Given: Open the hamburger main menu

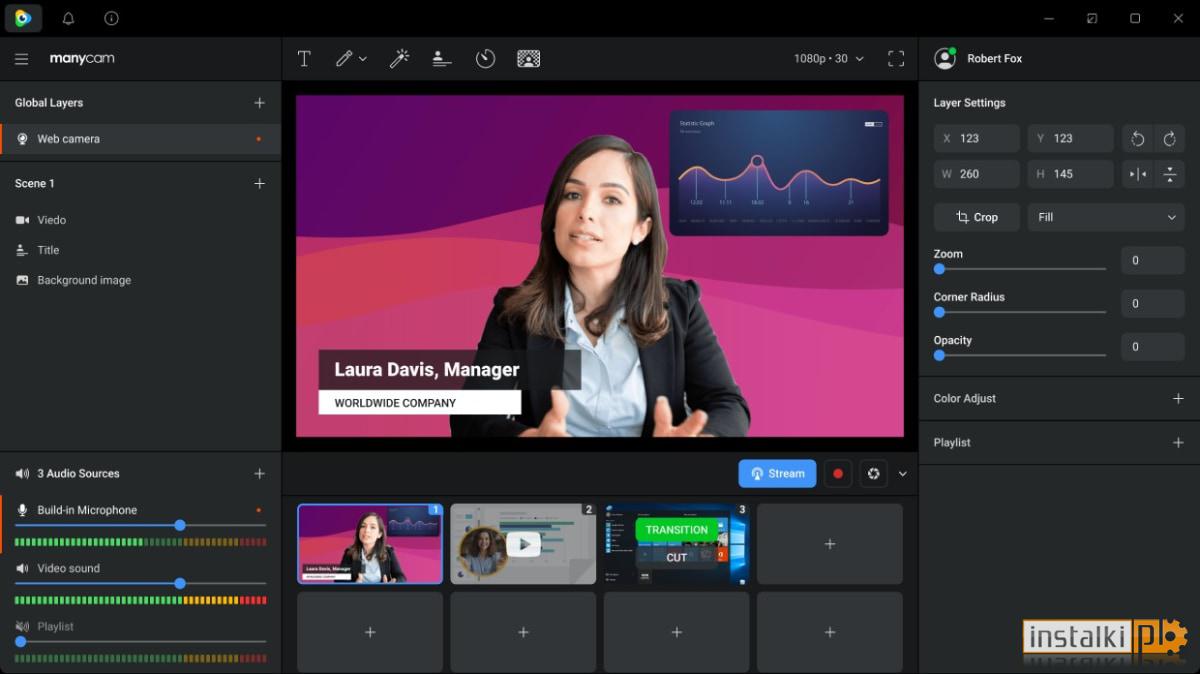Looking at the screenshot, I should pos(21,59).
